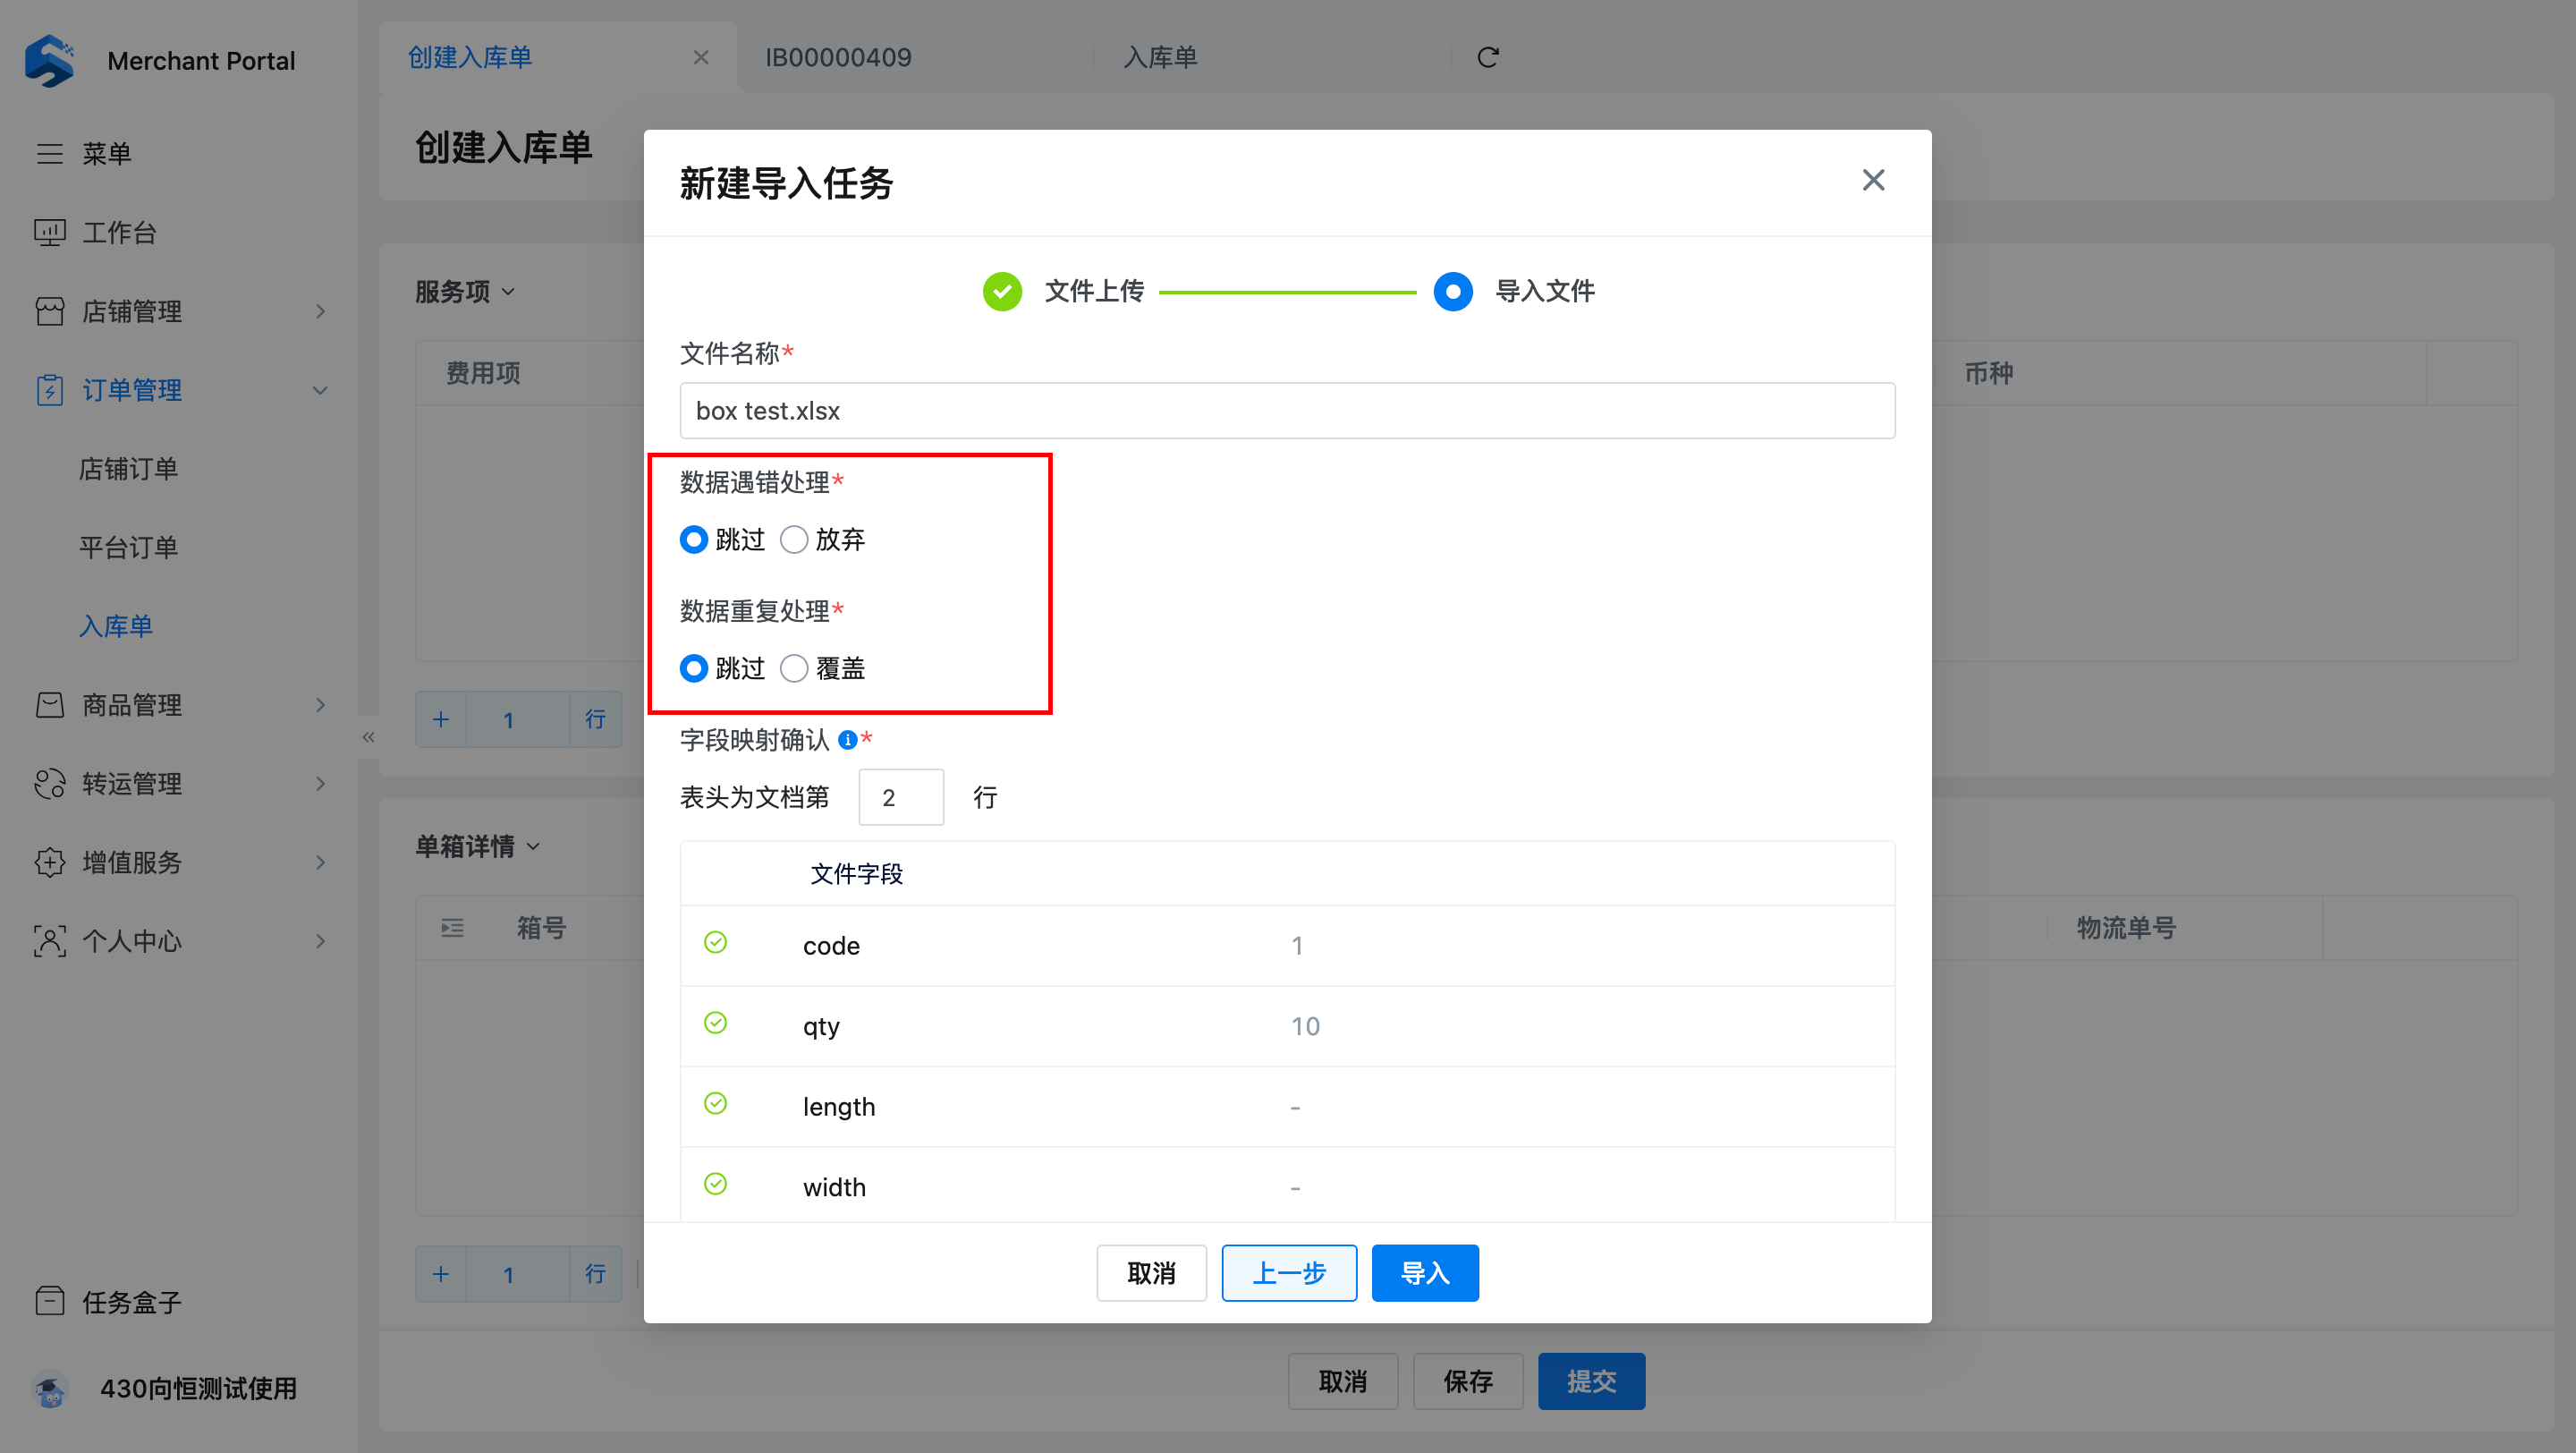This screenshot has height=1453, width=2576.
Task: Click the blue 导入 button
Action: tap(1424, 1273)
